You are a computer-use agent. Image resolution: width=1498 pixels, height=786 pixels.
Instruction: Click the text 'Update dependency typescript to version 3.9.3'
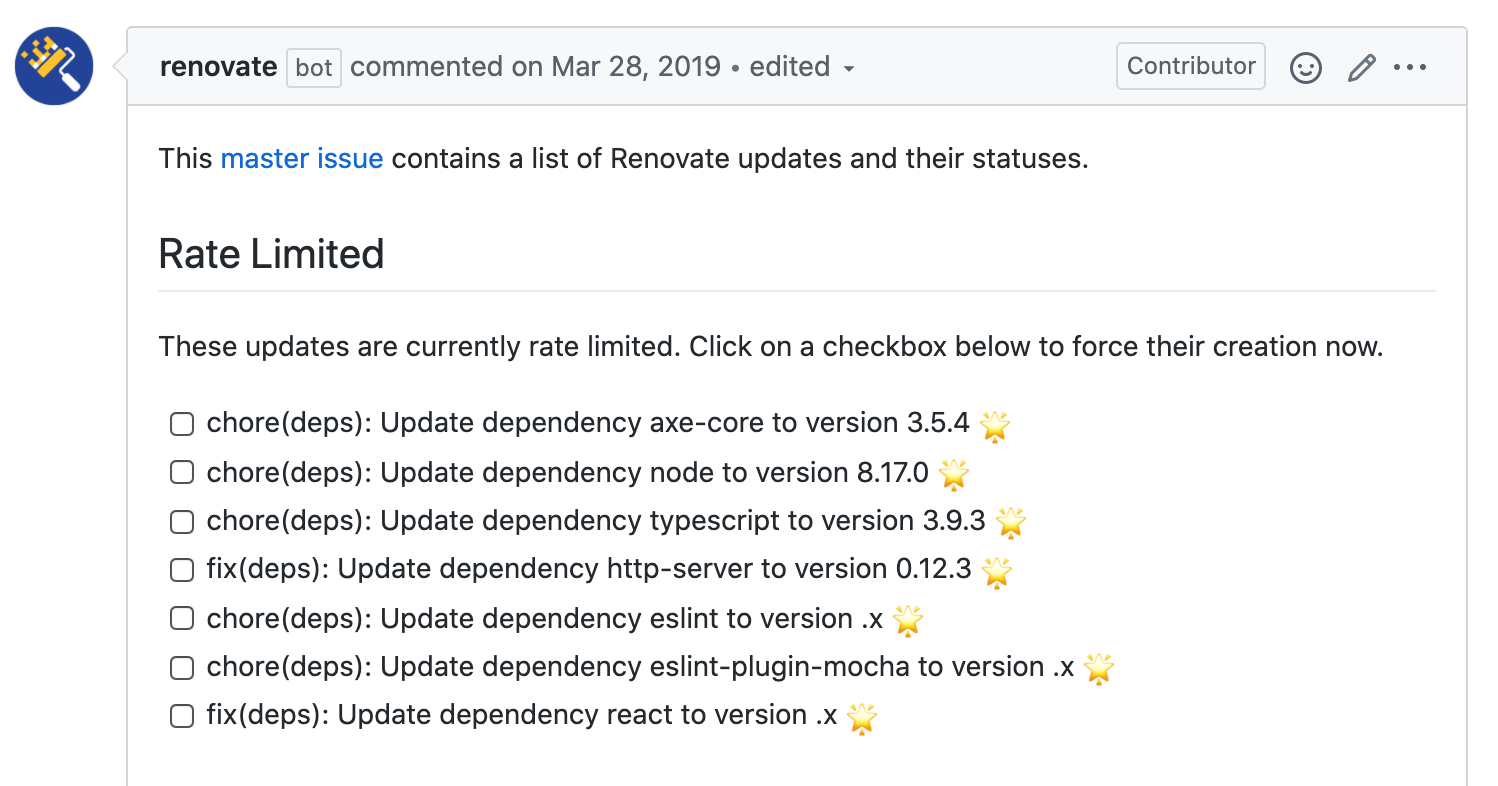click(x=683, y=521)
